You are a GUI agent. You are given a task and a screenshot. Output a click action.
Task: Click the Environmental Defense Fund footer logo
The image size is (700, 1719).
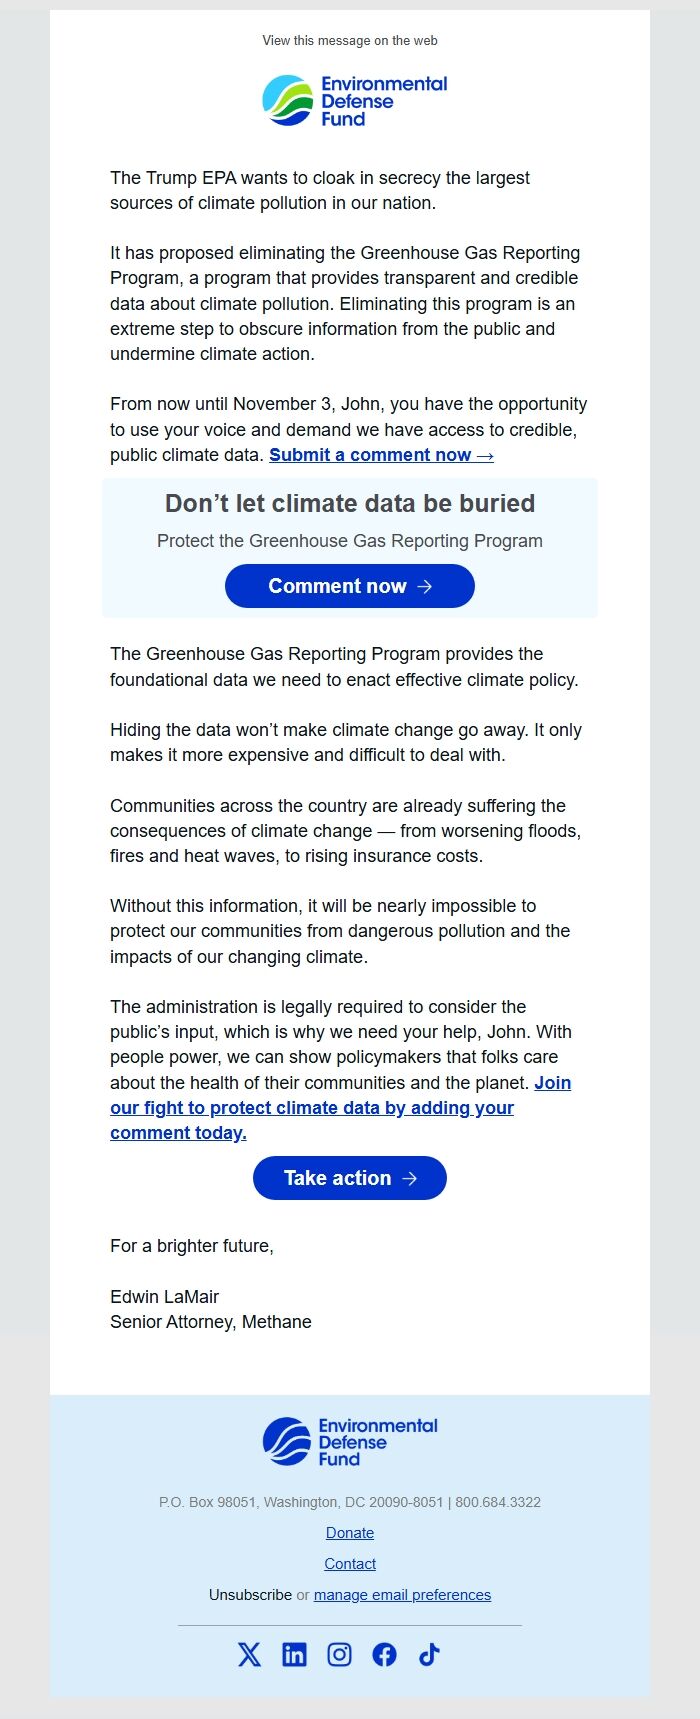[350, 1440]
